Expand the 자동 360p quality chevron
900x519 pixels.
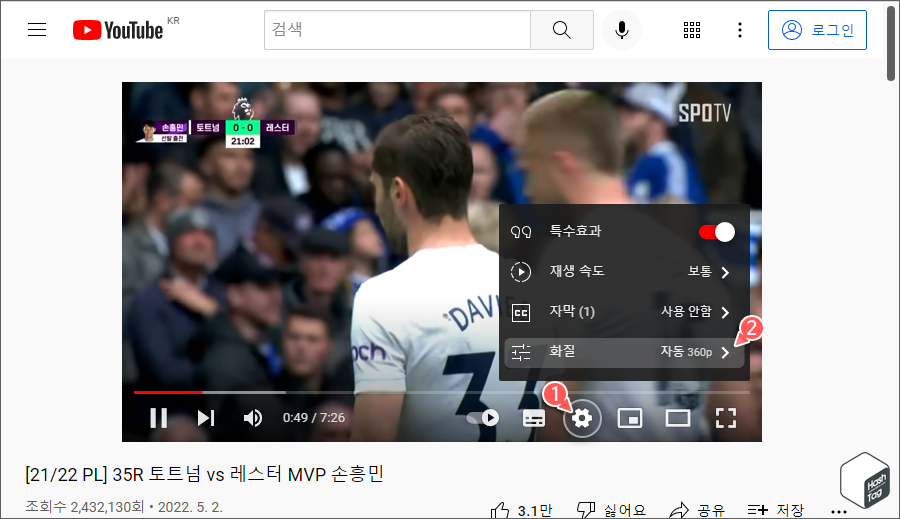726,353
